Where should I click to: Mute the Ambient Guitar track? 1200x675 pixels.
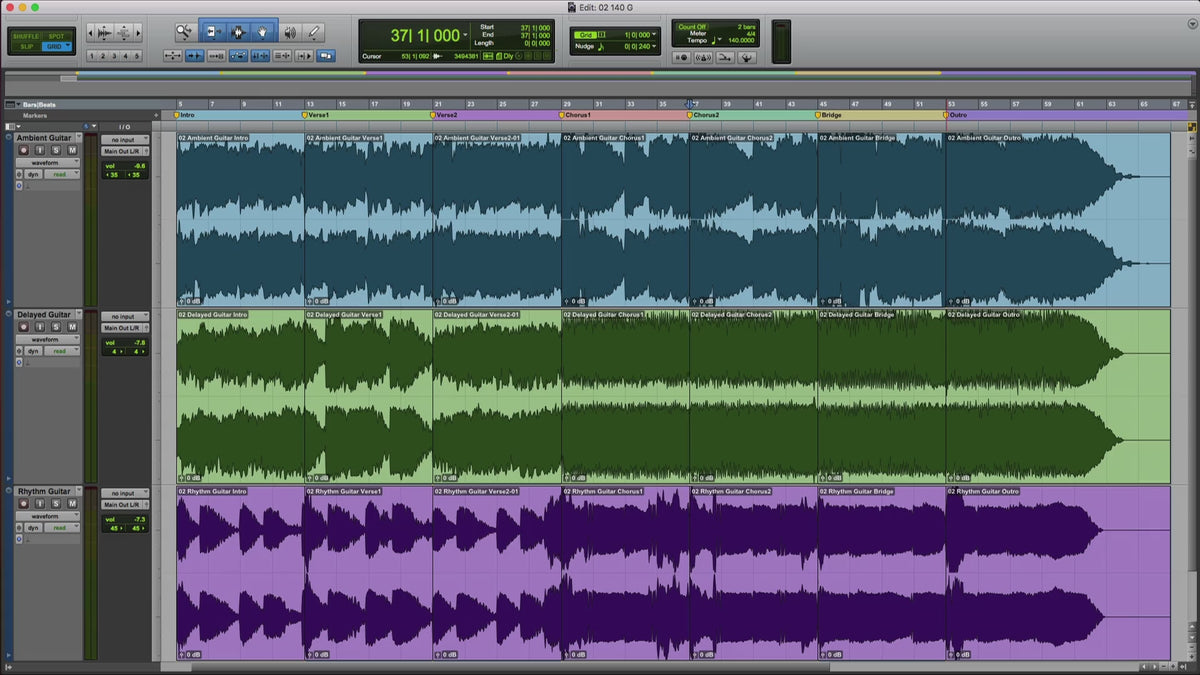tap(72, 150)
